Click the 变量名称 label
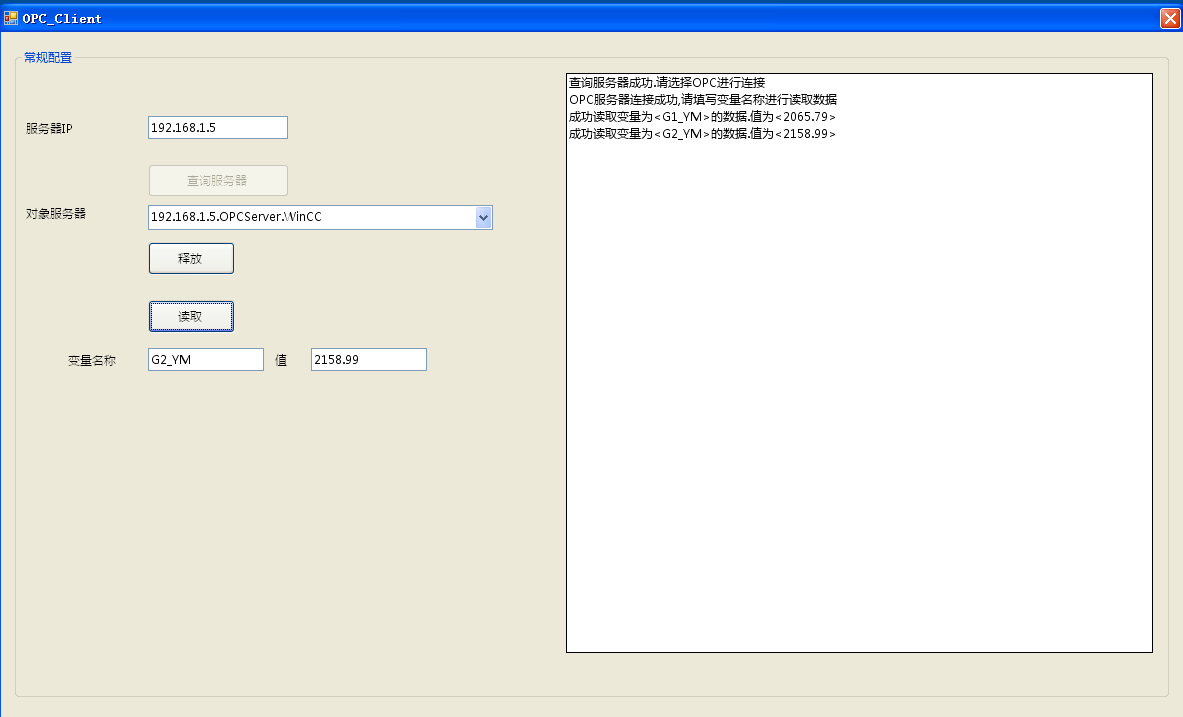The width and height of the screenshot is (1183, 717). tap(92, 361)
